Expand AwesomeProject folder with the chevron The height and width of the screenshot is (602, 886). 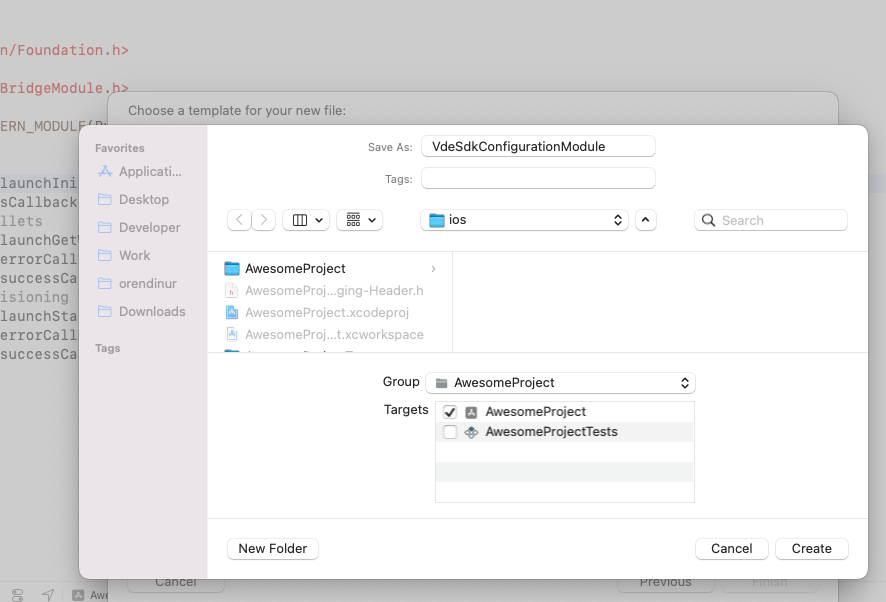click(433, 269)
